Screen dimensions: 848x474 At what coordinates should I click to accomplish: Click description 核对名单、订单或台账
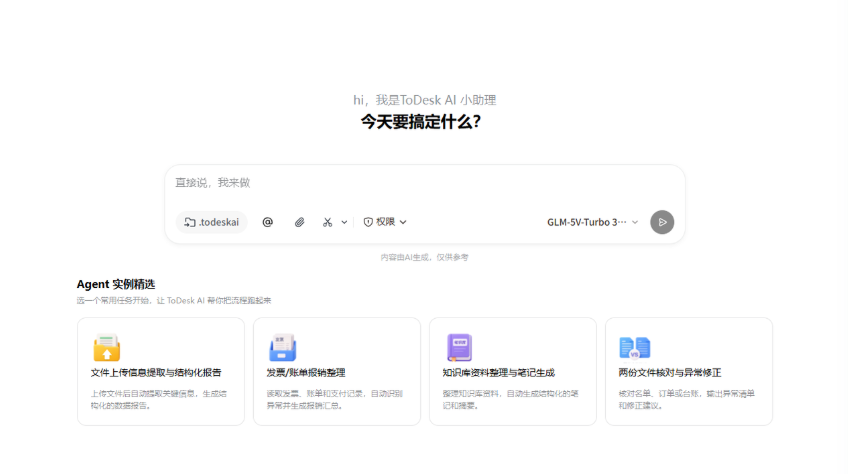tap(686, 399)
